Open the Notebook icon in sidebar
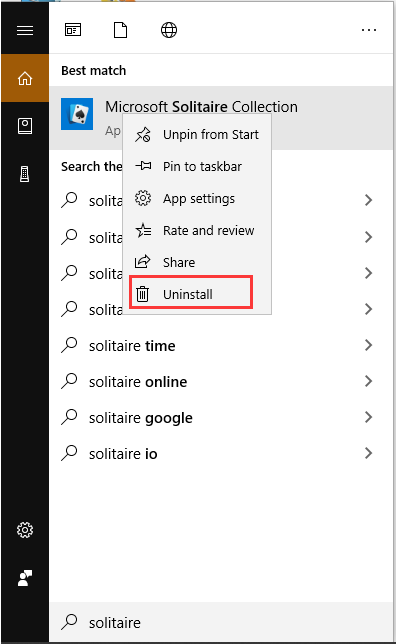The height and width of the screenshot is (644, 396). tap(25, 126)
